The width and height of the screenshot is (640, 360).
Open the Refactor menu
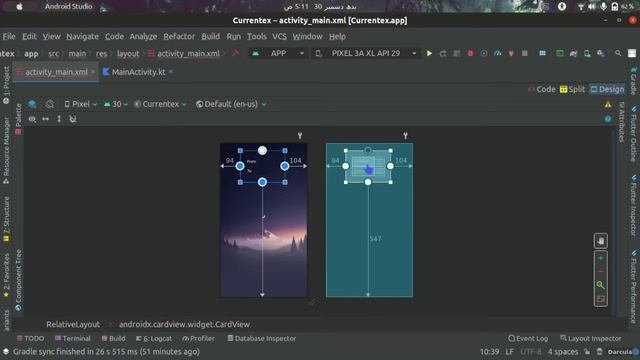(179, 36)
